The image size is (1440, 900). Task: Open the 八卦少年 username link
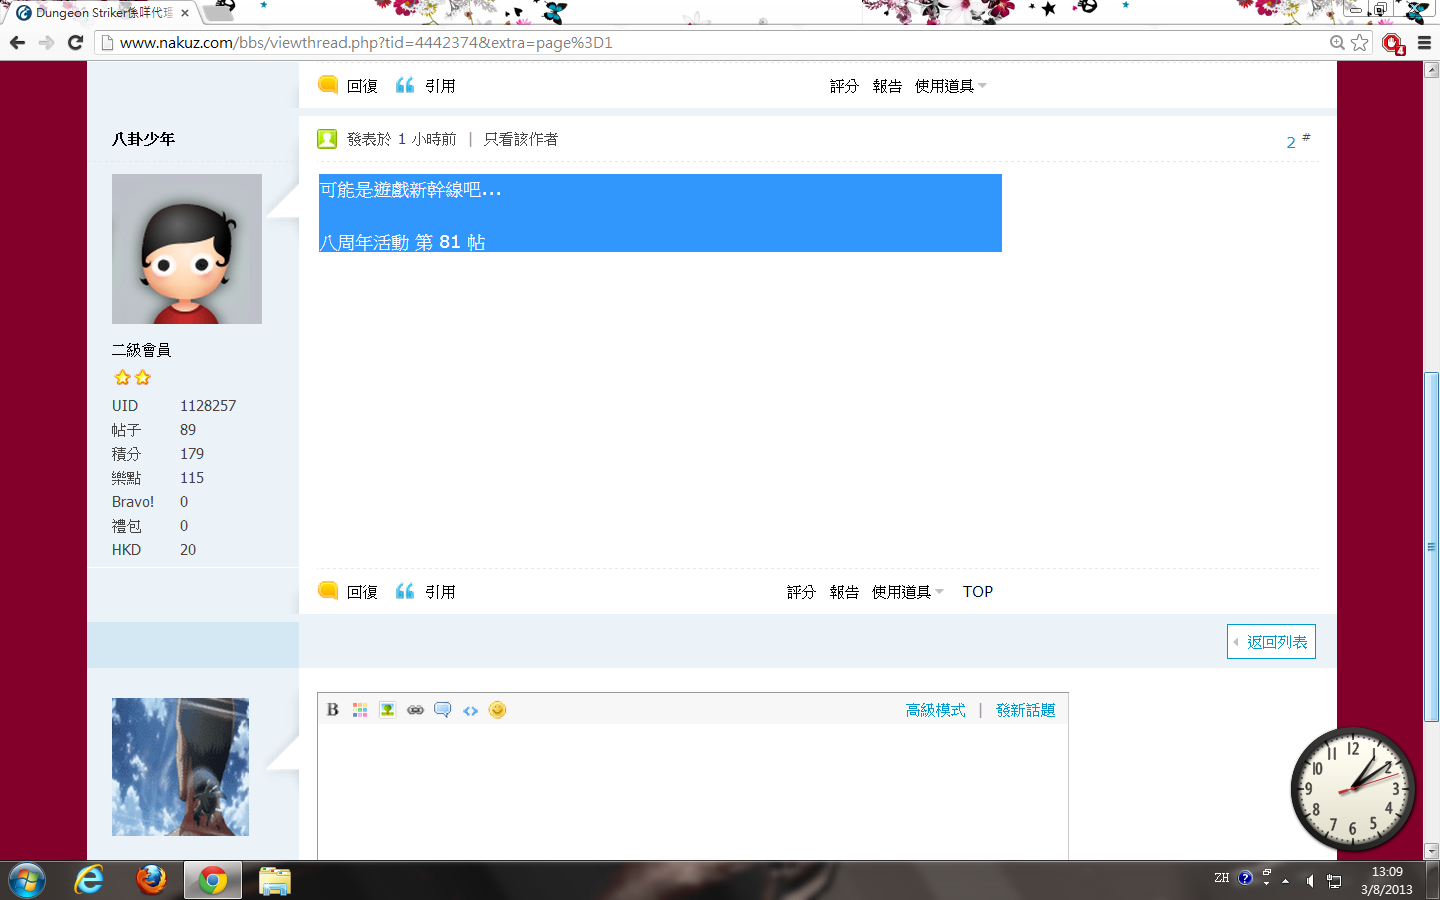point(143,139)
